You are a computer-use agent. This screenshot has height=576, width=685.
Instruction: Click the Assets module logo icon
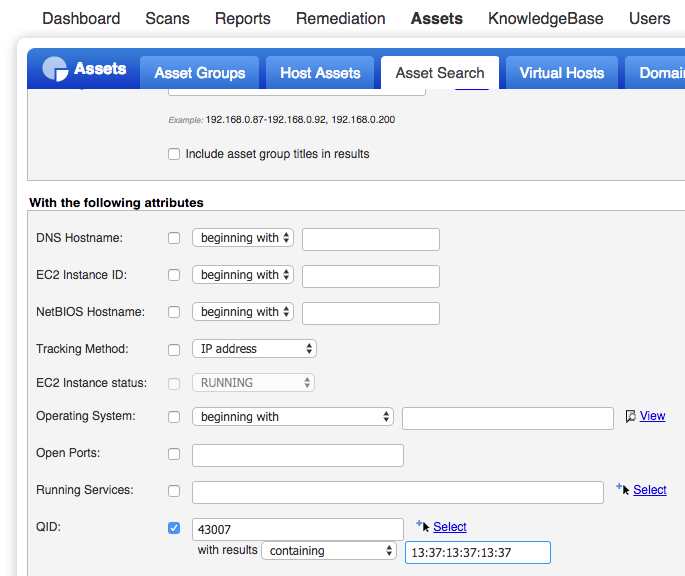(x=55, y=69)
